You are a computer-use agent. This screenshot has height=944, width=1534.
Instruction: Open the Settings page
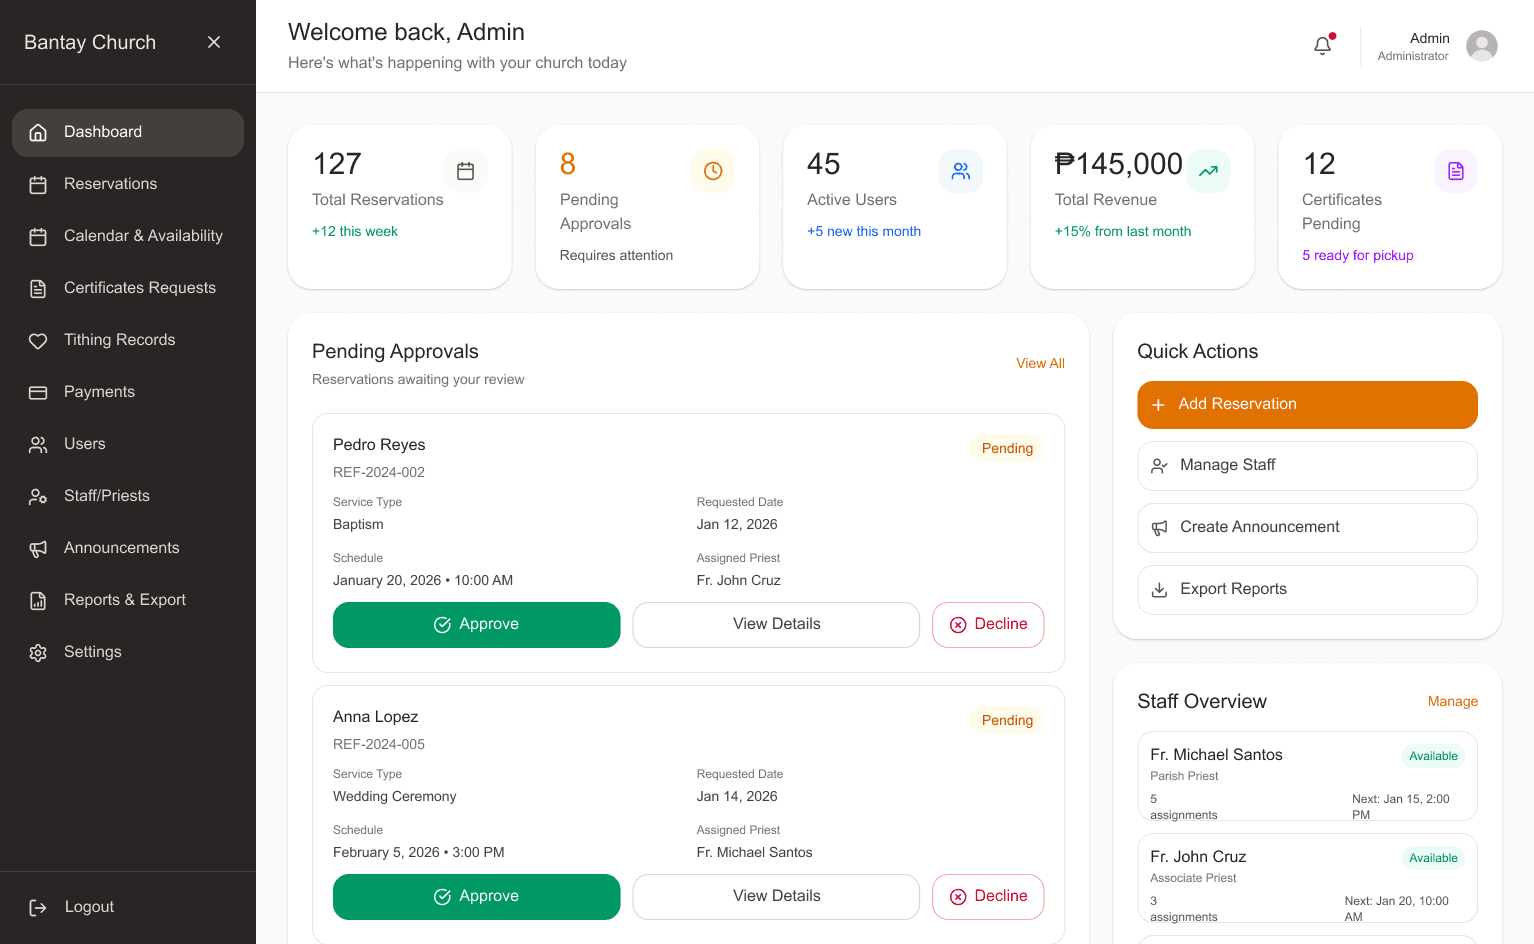[x=92, y=652]
